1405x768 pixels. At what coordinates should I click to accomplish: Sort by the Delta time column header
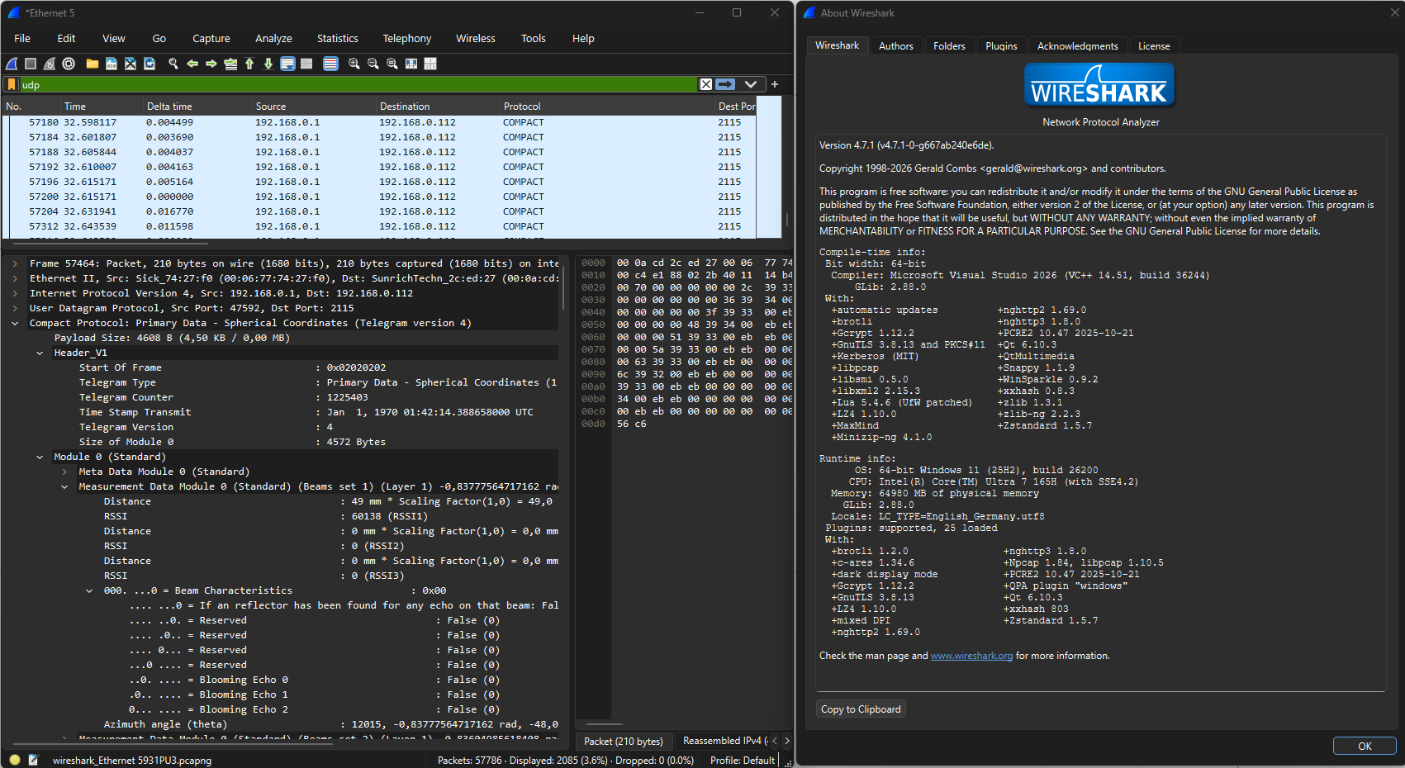tap(196, 106)
